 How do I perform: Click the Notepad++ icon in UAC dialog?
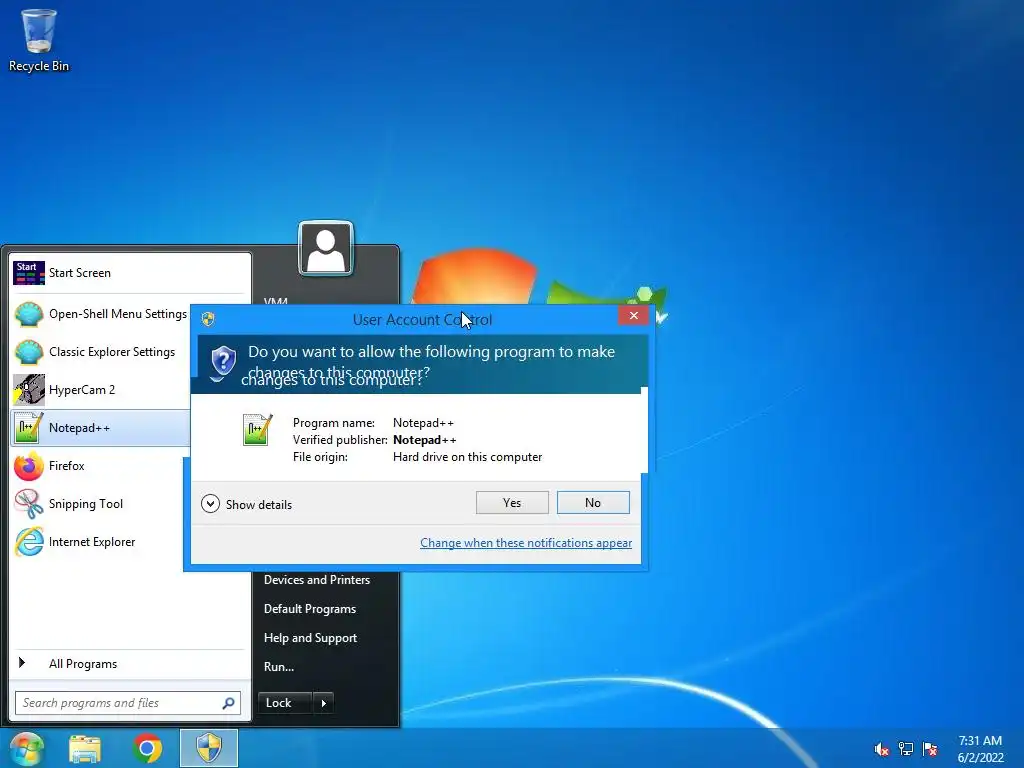tap(257, 430)
